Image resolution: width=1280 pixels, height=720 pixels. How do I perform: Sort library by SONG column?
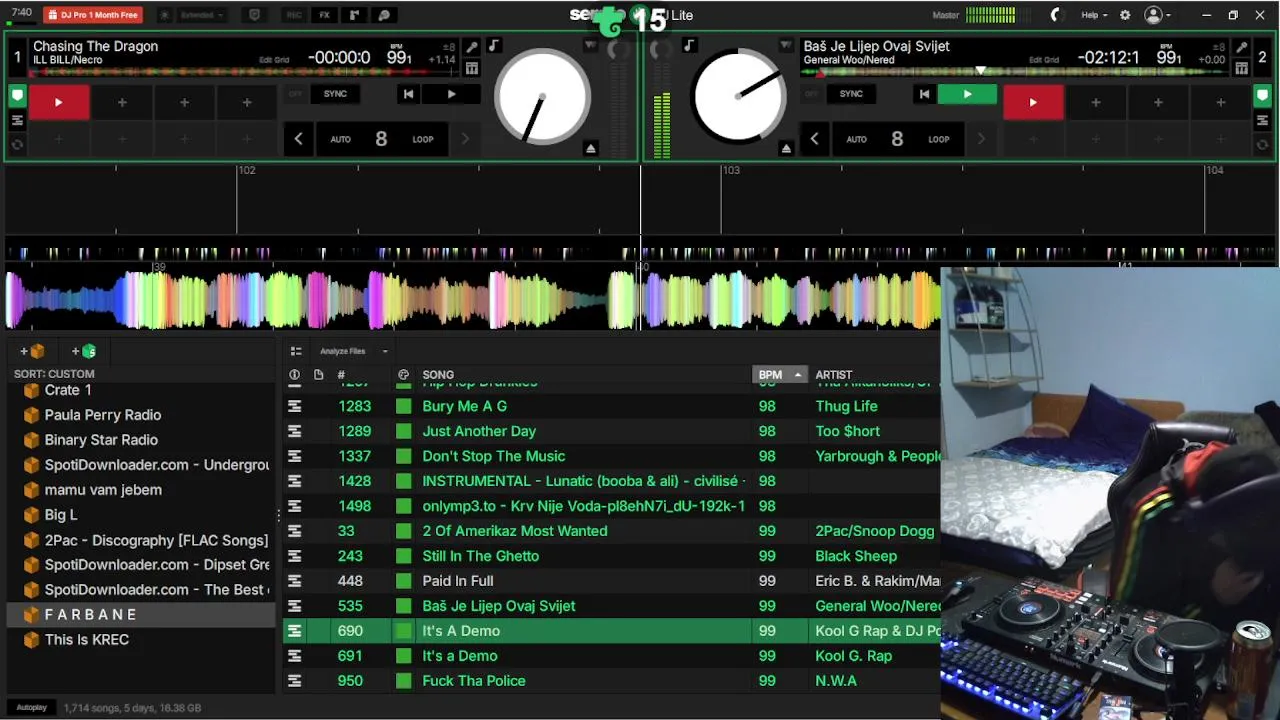click(438, 375)
